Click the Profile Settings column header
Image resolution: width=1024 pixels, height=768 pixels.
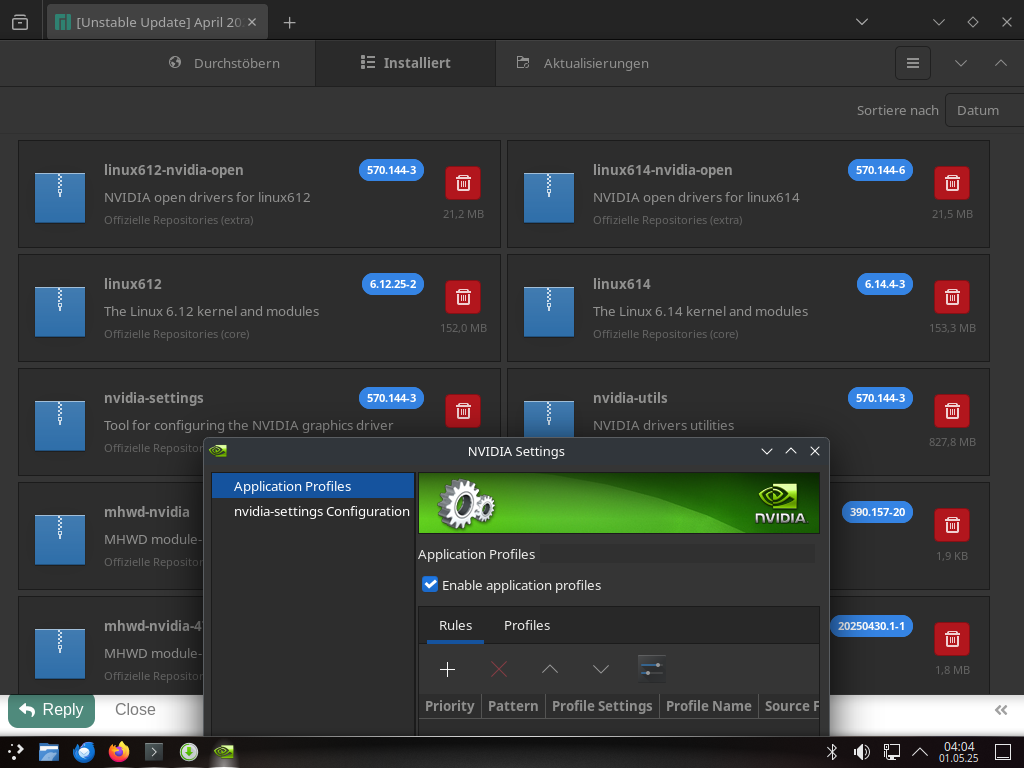602,706
